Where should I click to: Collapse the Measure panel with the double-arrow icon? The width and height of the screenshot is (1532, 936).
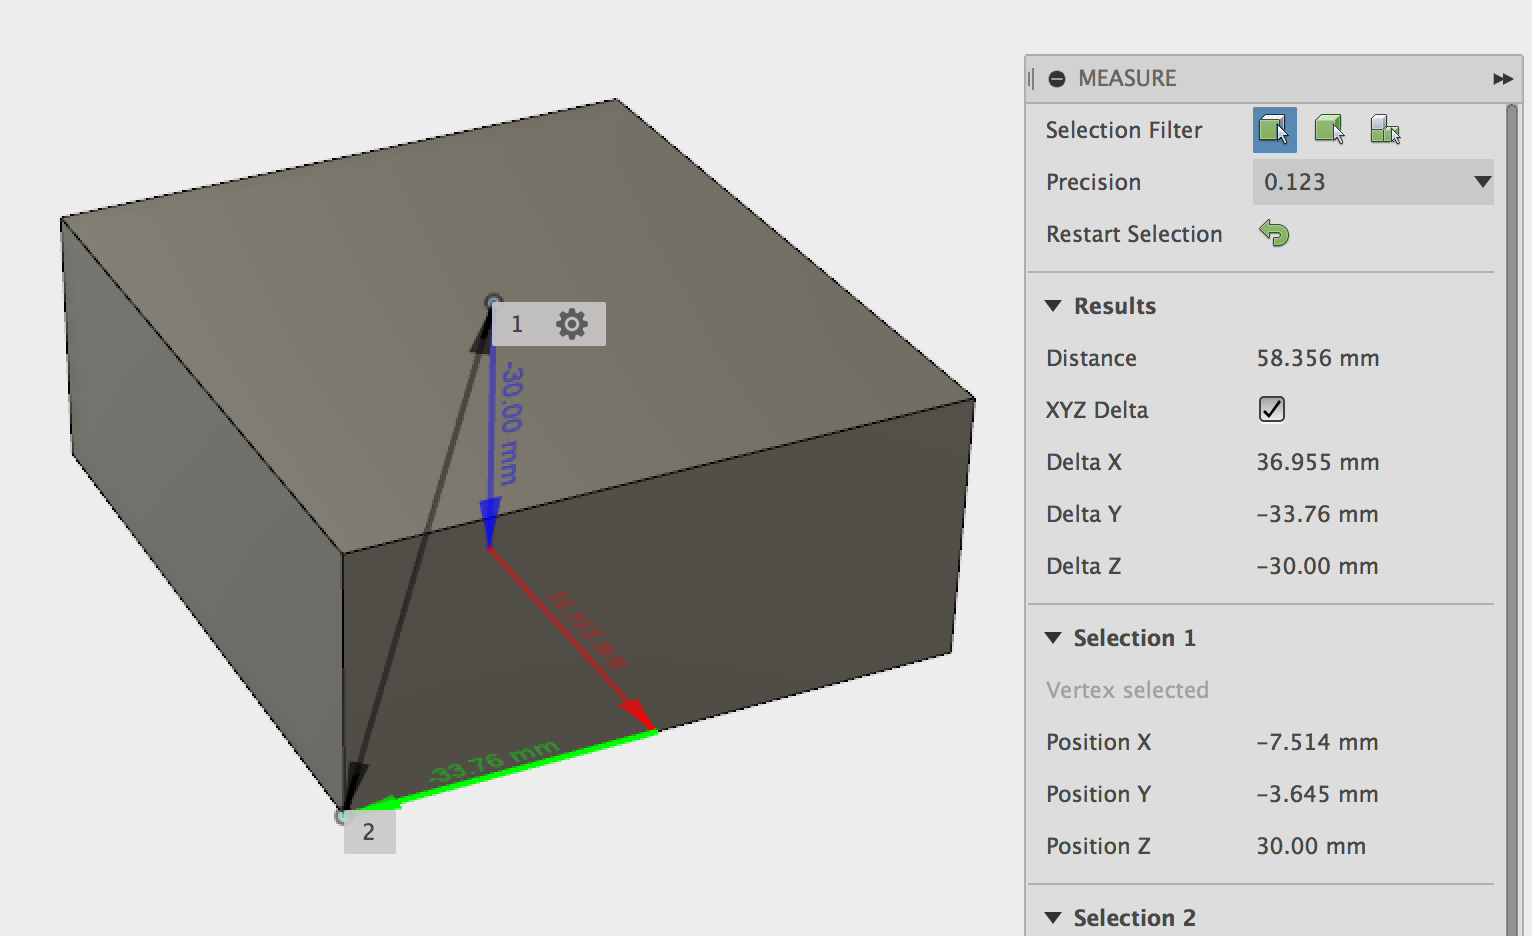point(1502,77)
